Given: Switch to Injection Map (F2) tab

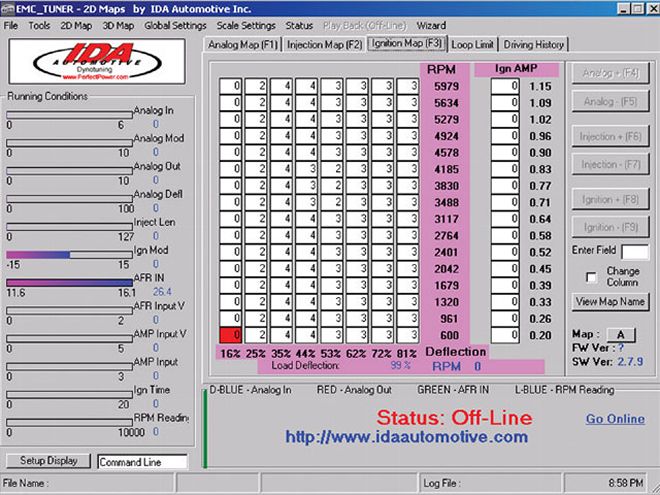Looking at the screenshot, I should coord(324,45).
